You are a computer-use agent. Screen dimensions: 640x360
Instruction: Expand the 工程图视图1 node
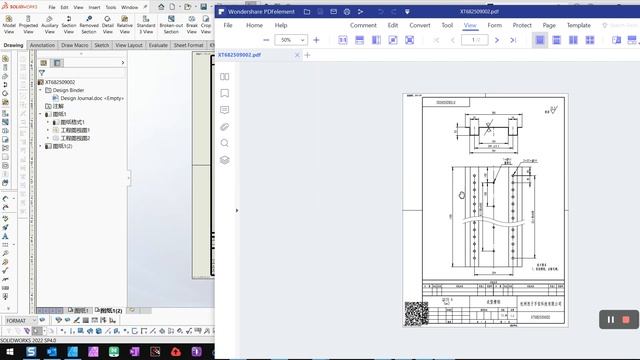48,130
